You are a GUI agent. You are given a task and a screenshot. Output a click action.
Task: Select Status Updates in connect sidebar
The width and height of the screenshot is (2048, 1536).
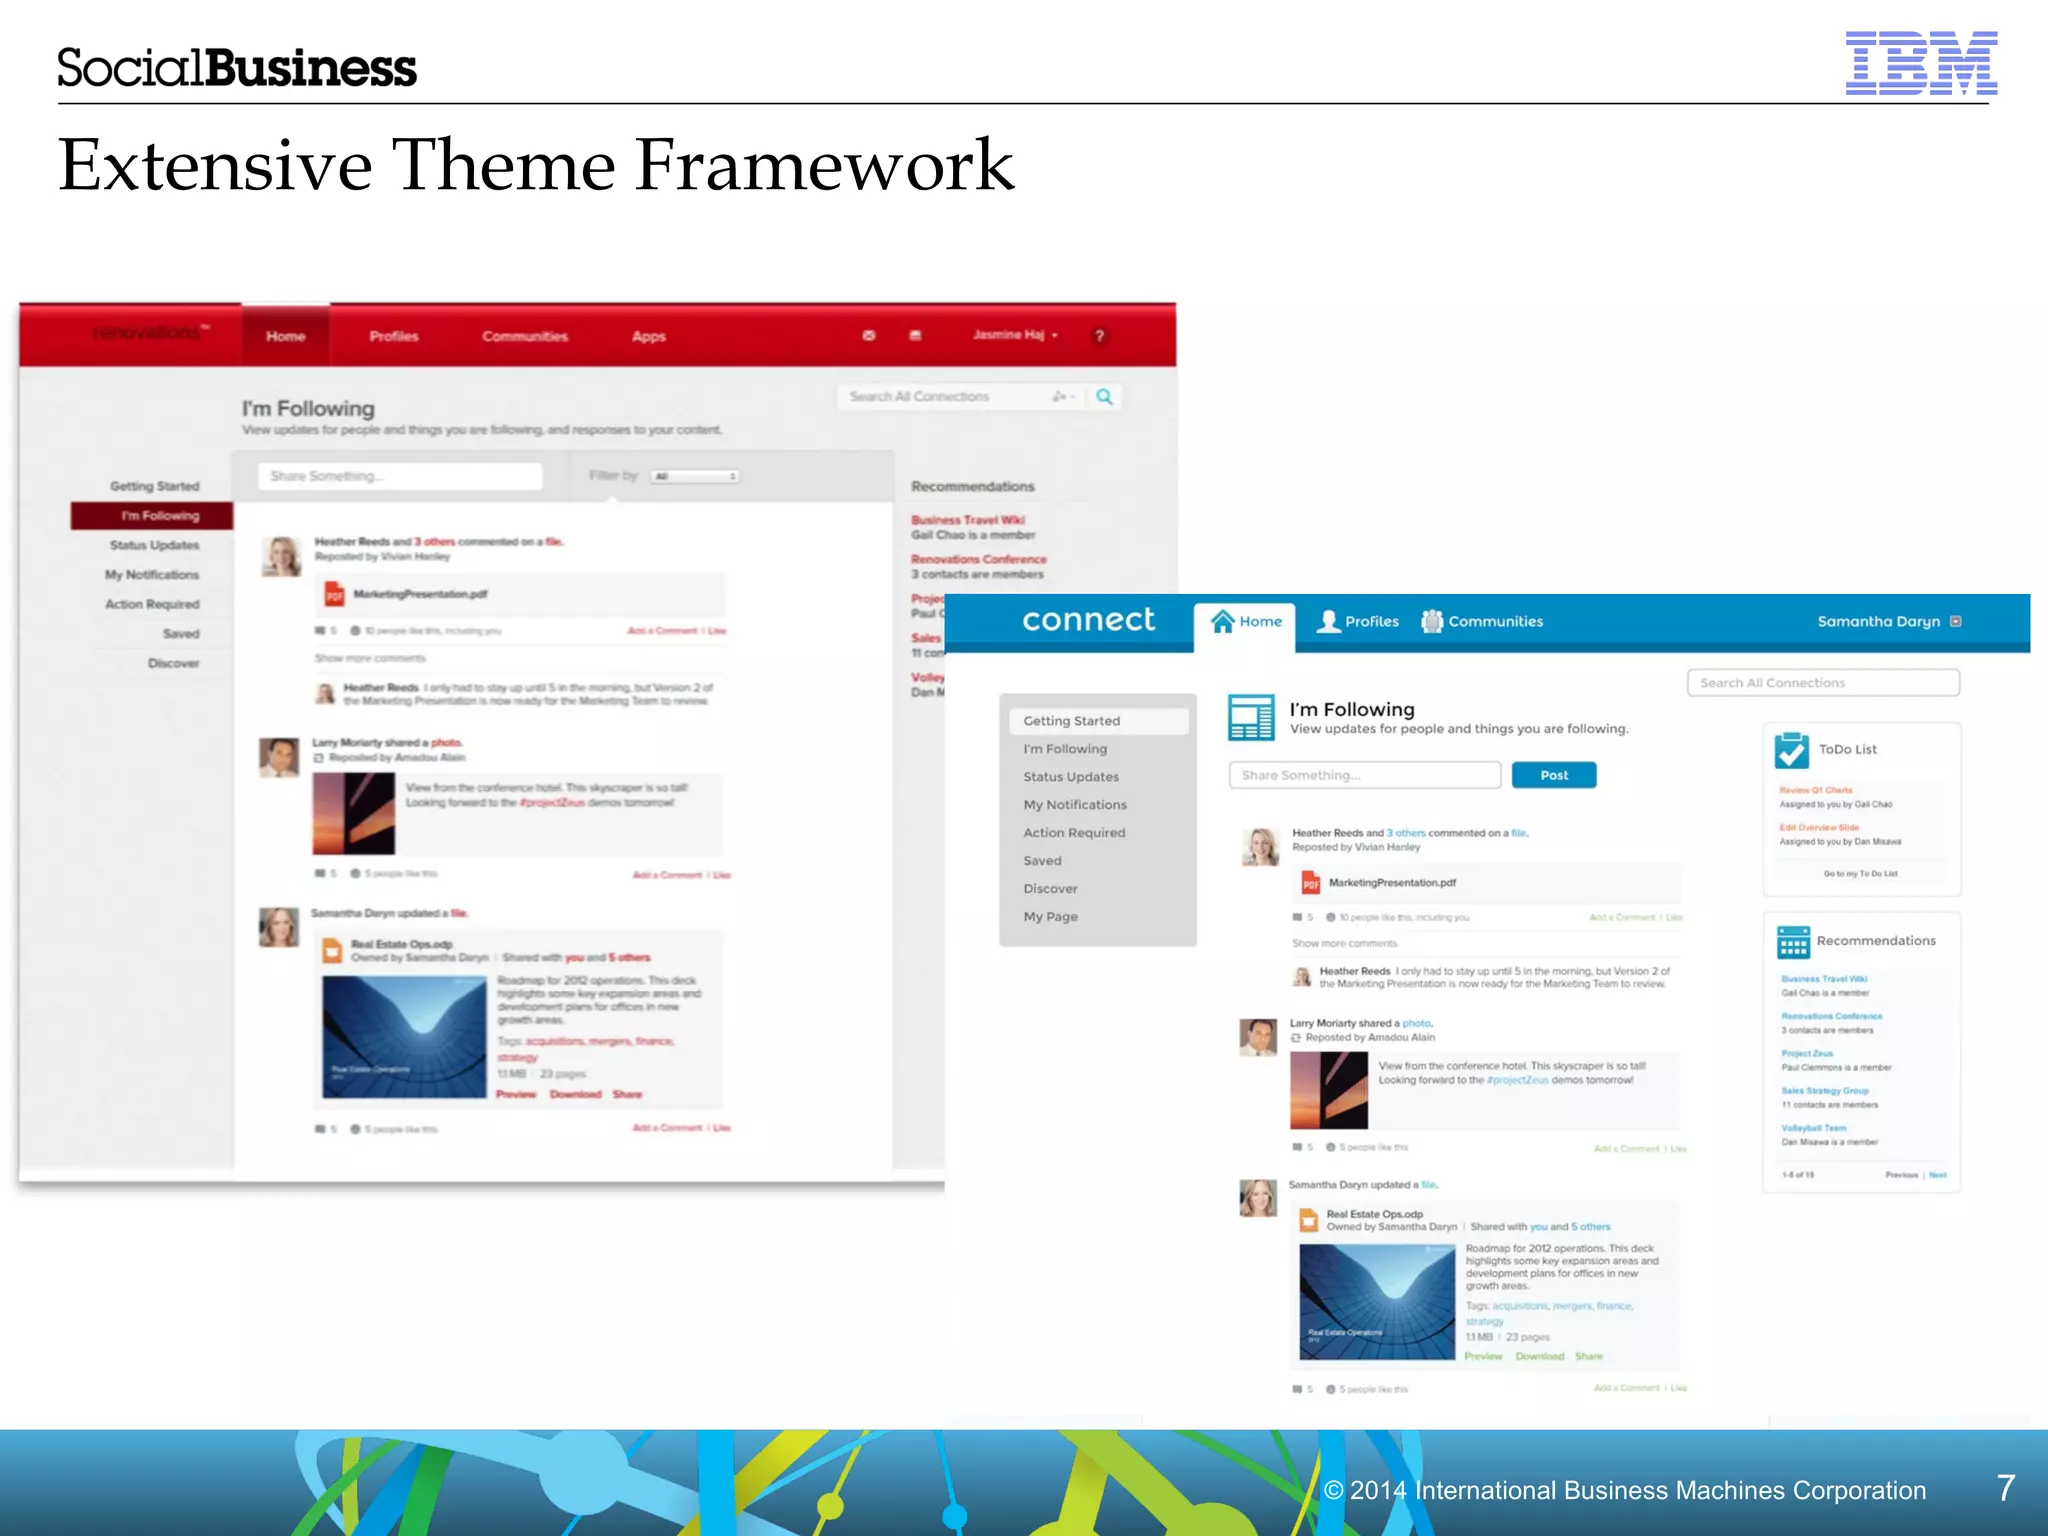[1071, 777]
